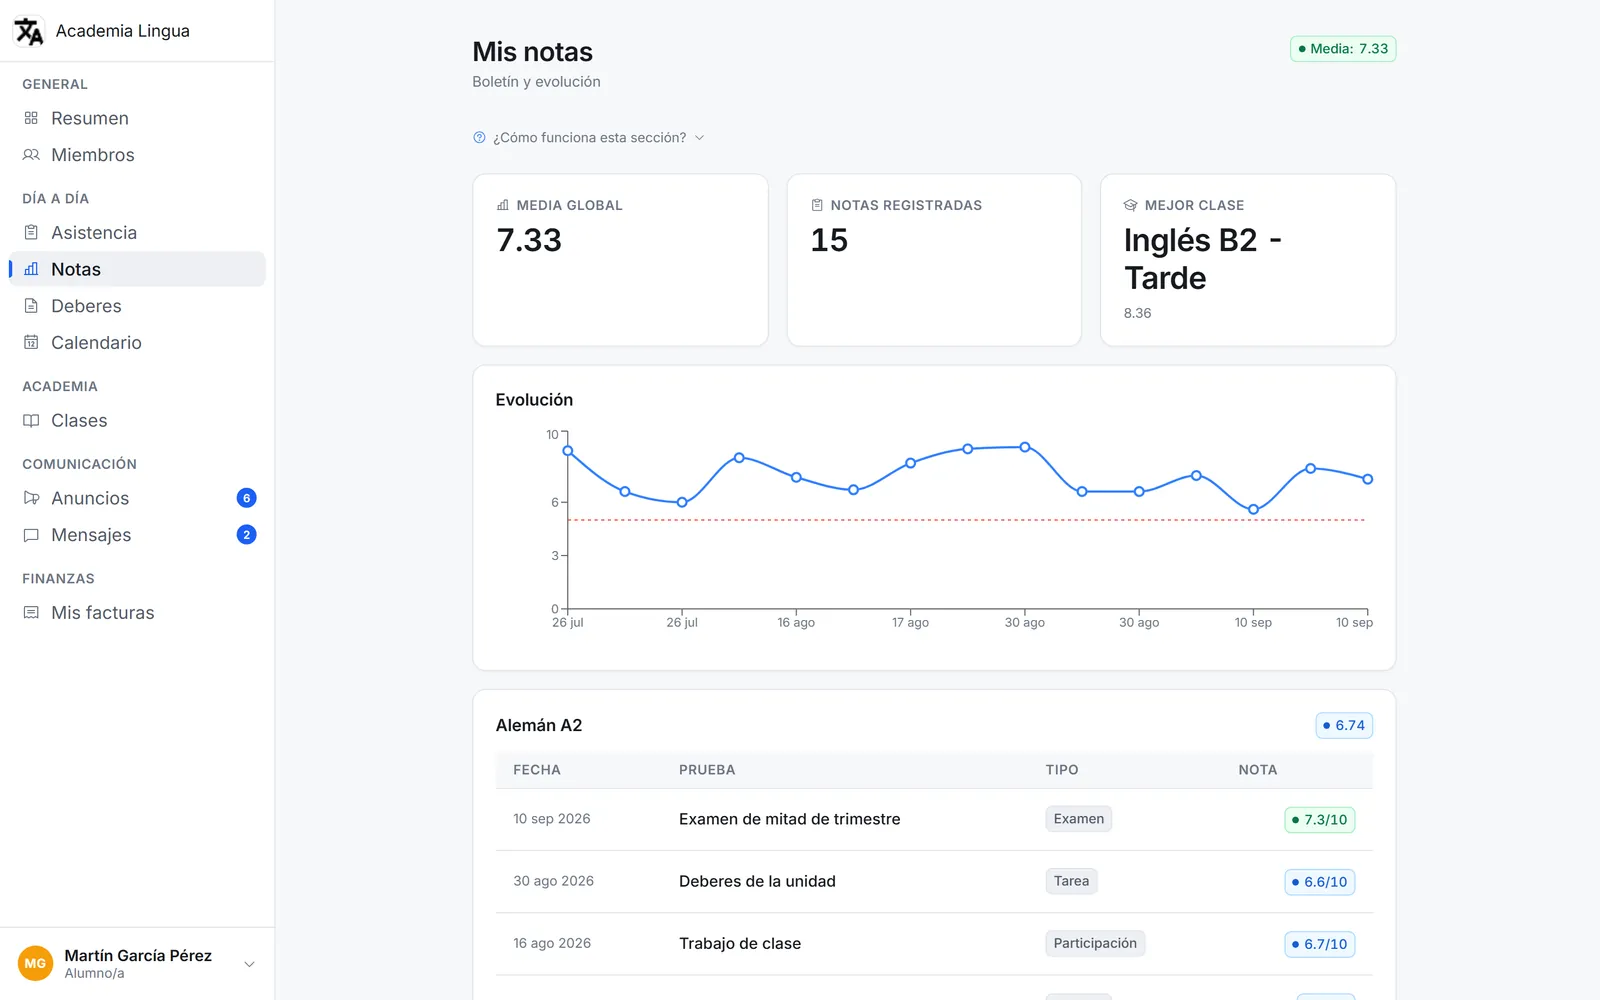
Task: Click the Mis facturas invoice icon
Action: point(31,613)
